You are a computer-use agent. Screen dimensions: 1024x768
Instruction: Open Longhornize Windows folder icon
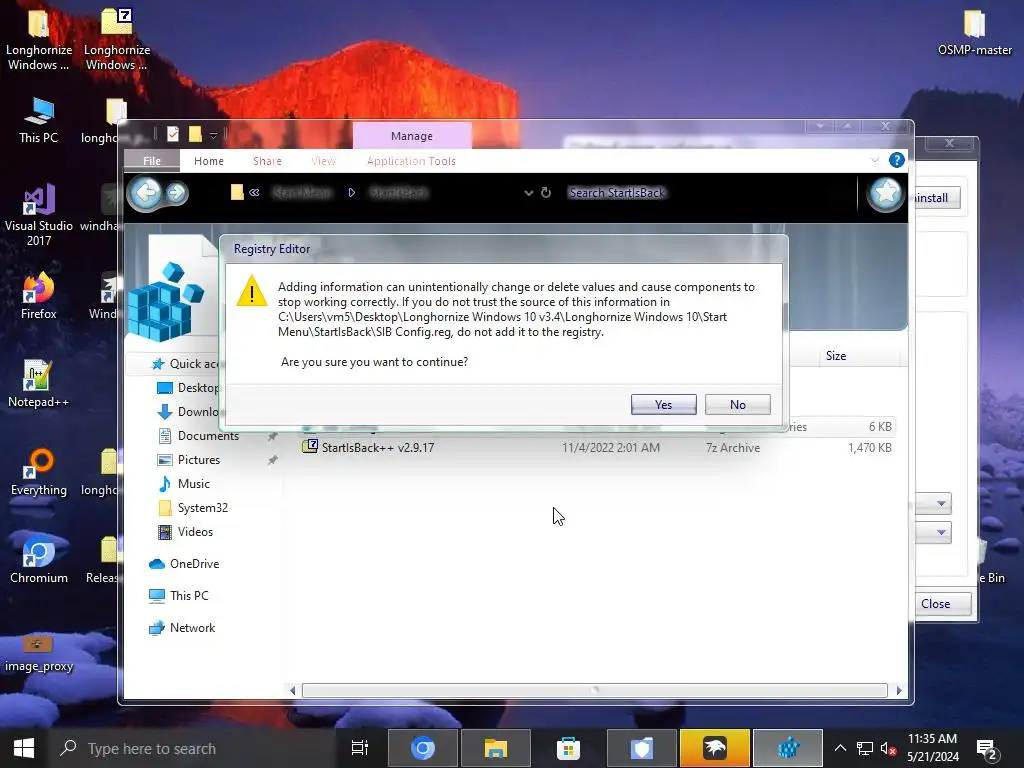pos(39,39)
